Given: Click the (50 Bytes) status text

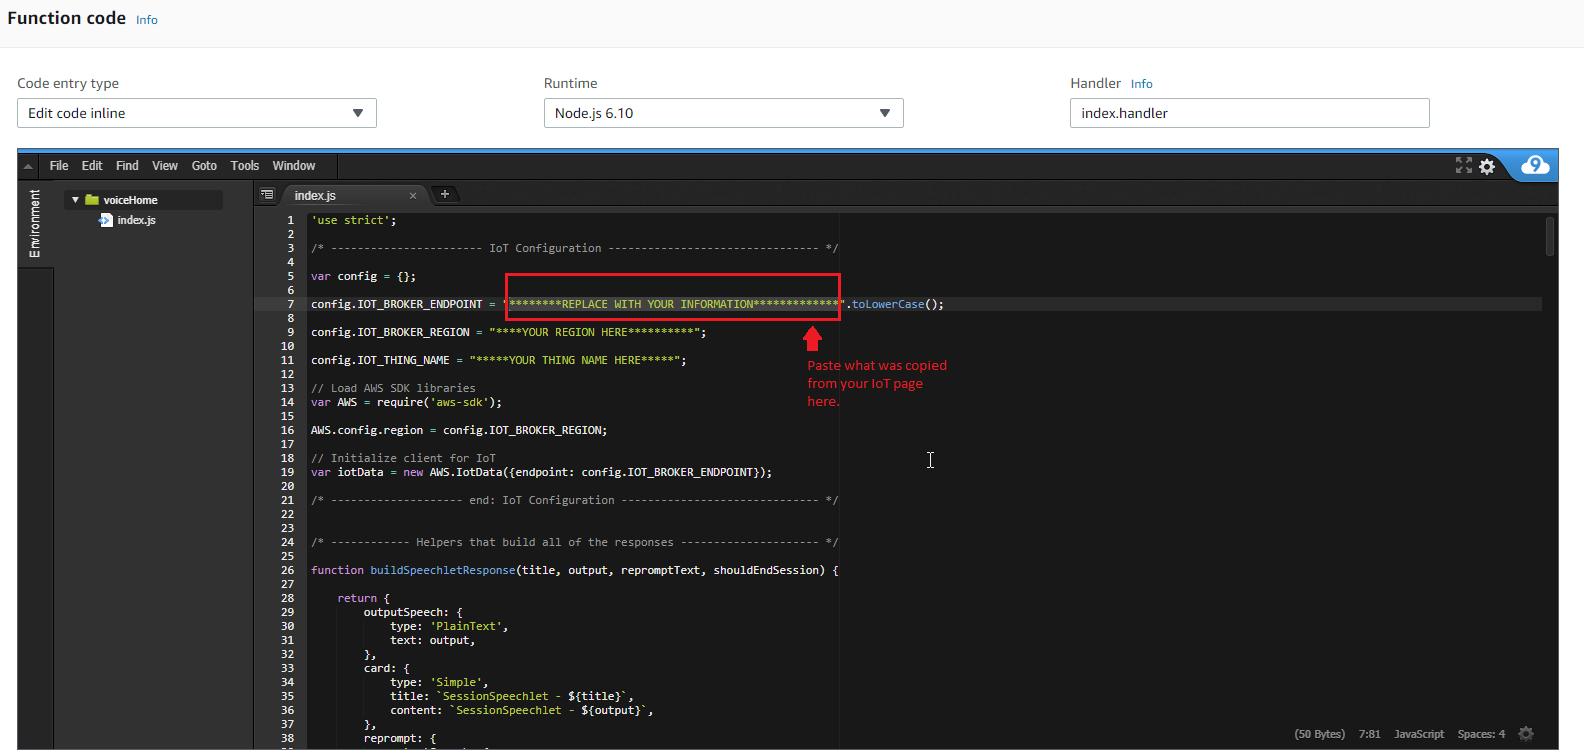Looking at the screenshot, I should 1320,734.
